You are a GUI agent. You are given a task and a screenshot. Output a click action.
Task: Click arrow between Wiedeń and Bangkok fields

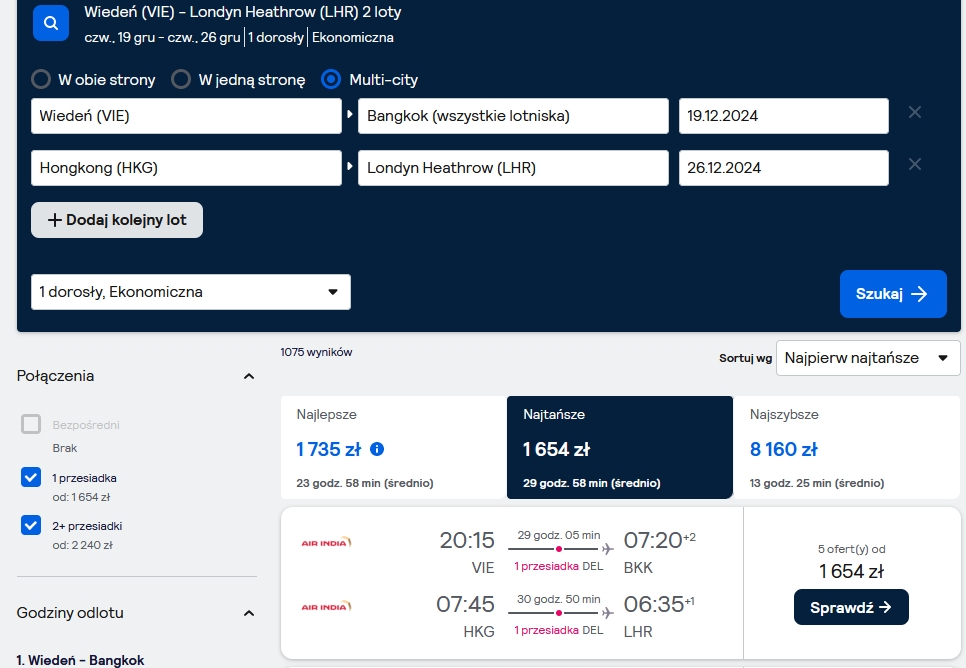350,114
